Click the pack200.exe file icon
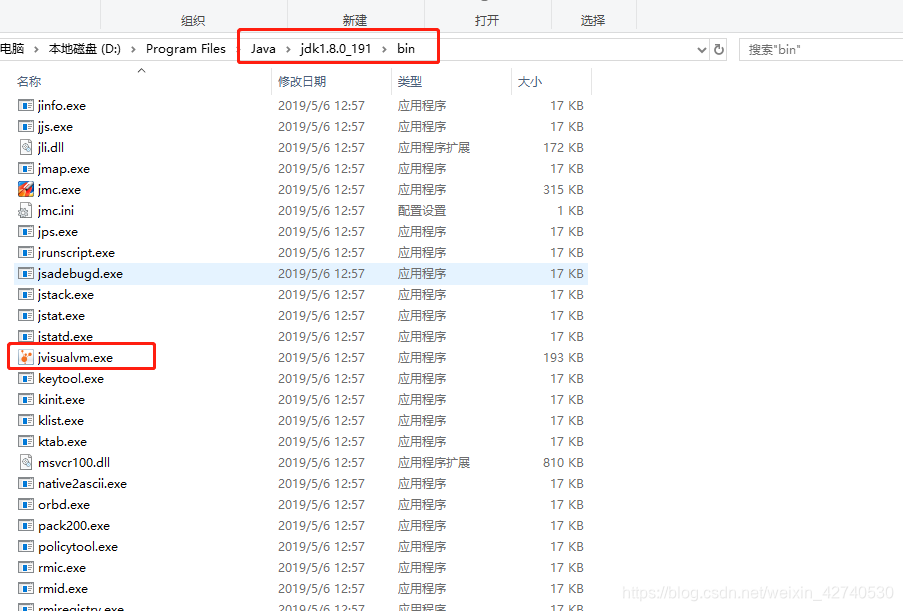 point(25,526)
